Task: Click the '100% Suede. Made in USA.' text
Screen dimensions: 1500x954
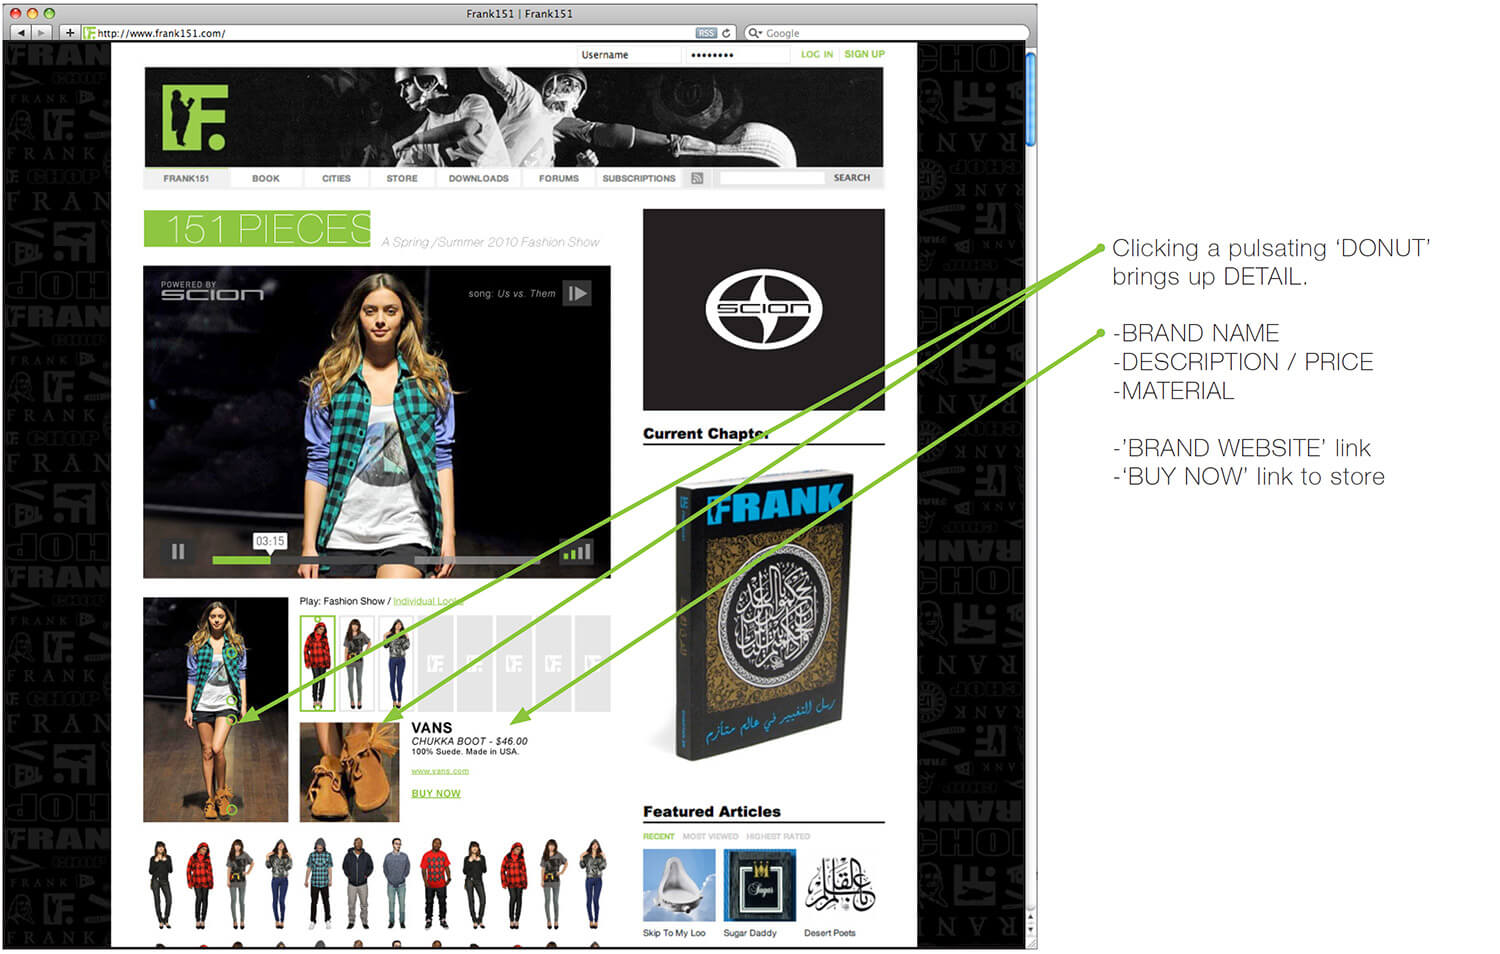Action: coord(465,752)
